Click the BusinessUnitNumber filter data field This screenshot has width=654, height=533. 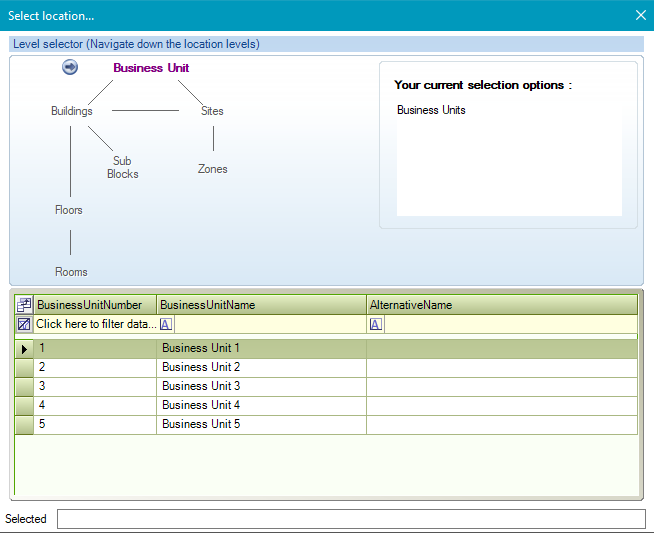[96, 324]
